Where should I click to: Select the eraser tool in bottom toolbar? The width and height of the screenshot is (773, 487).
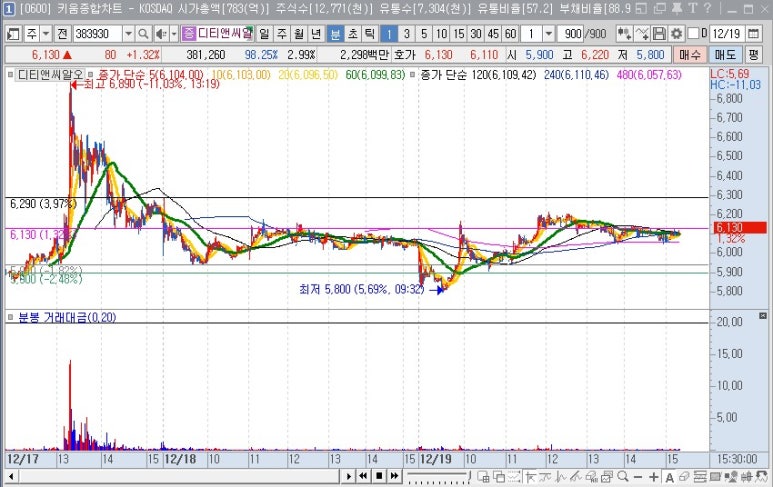[684, 477]
